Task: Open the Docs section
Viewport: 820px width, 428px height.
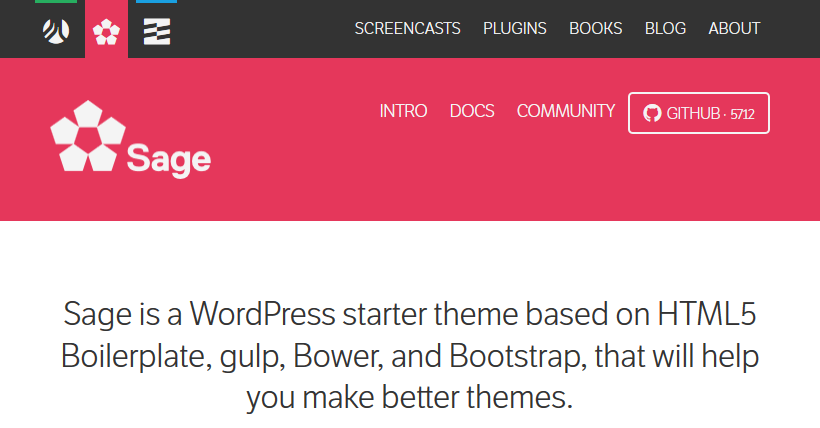Action: click(472, 111)
